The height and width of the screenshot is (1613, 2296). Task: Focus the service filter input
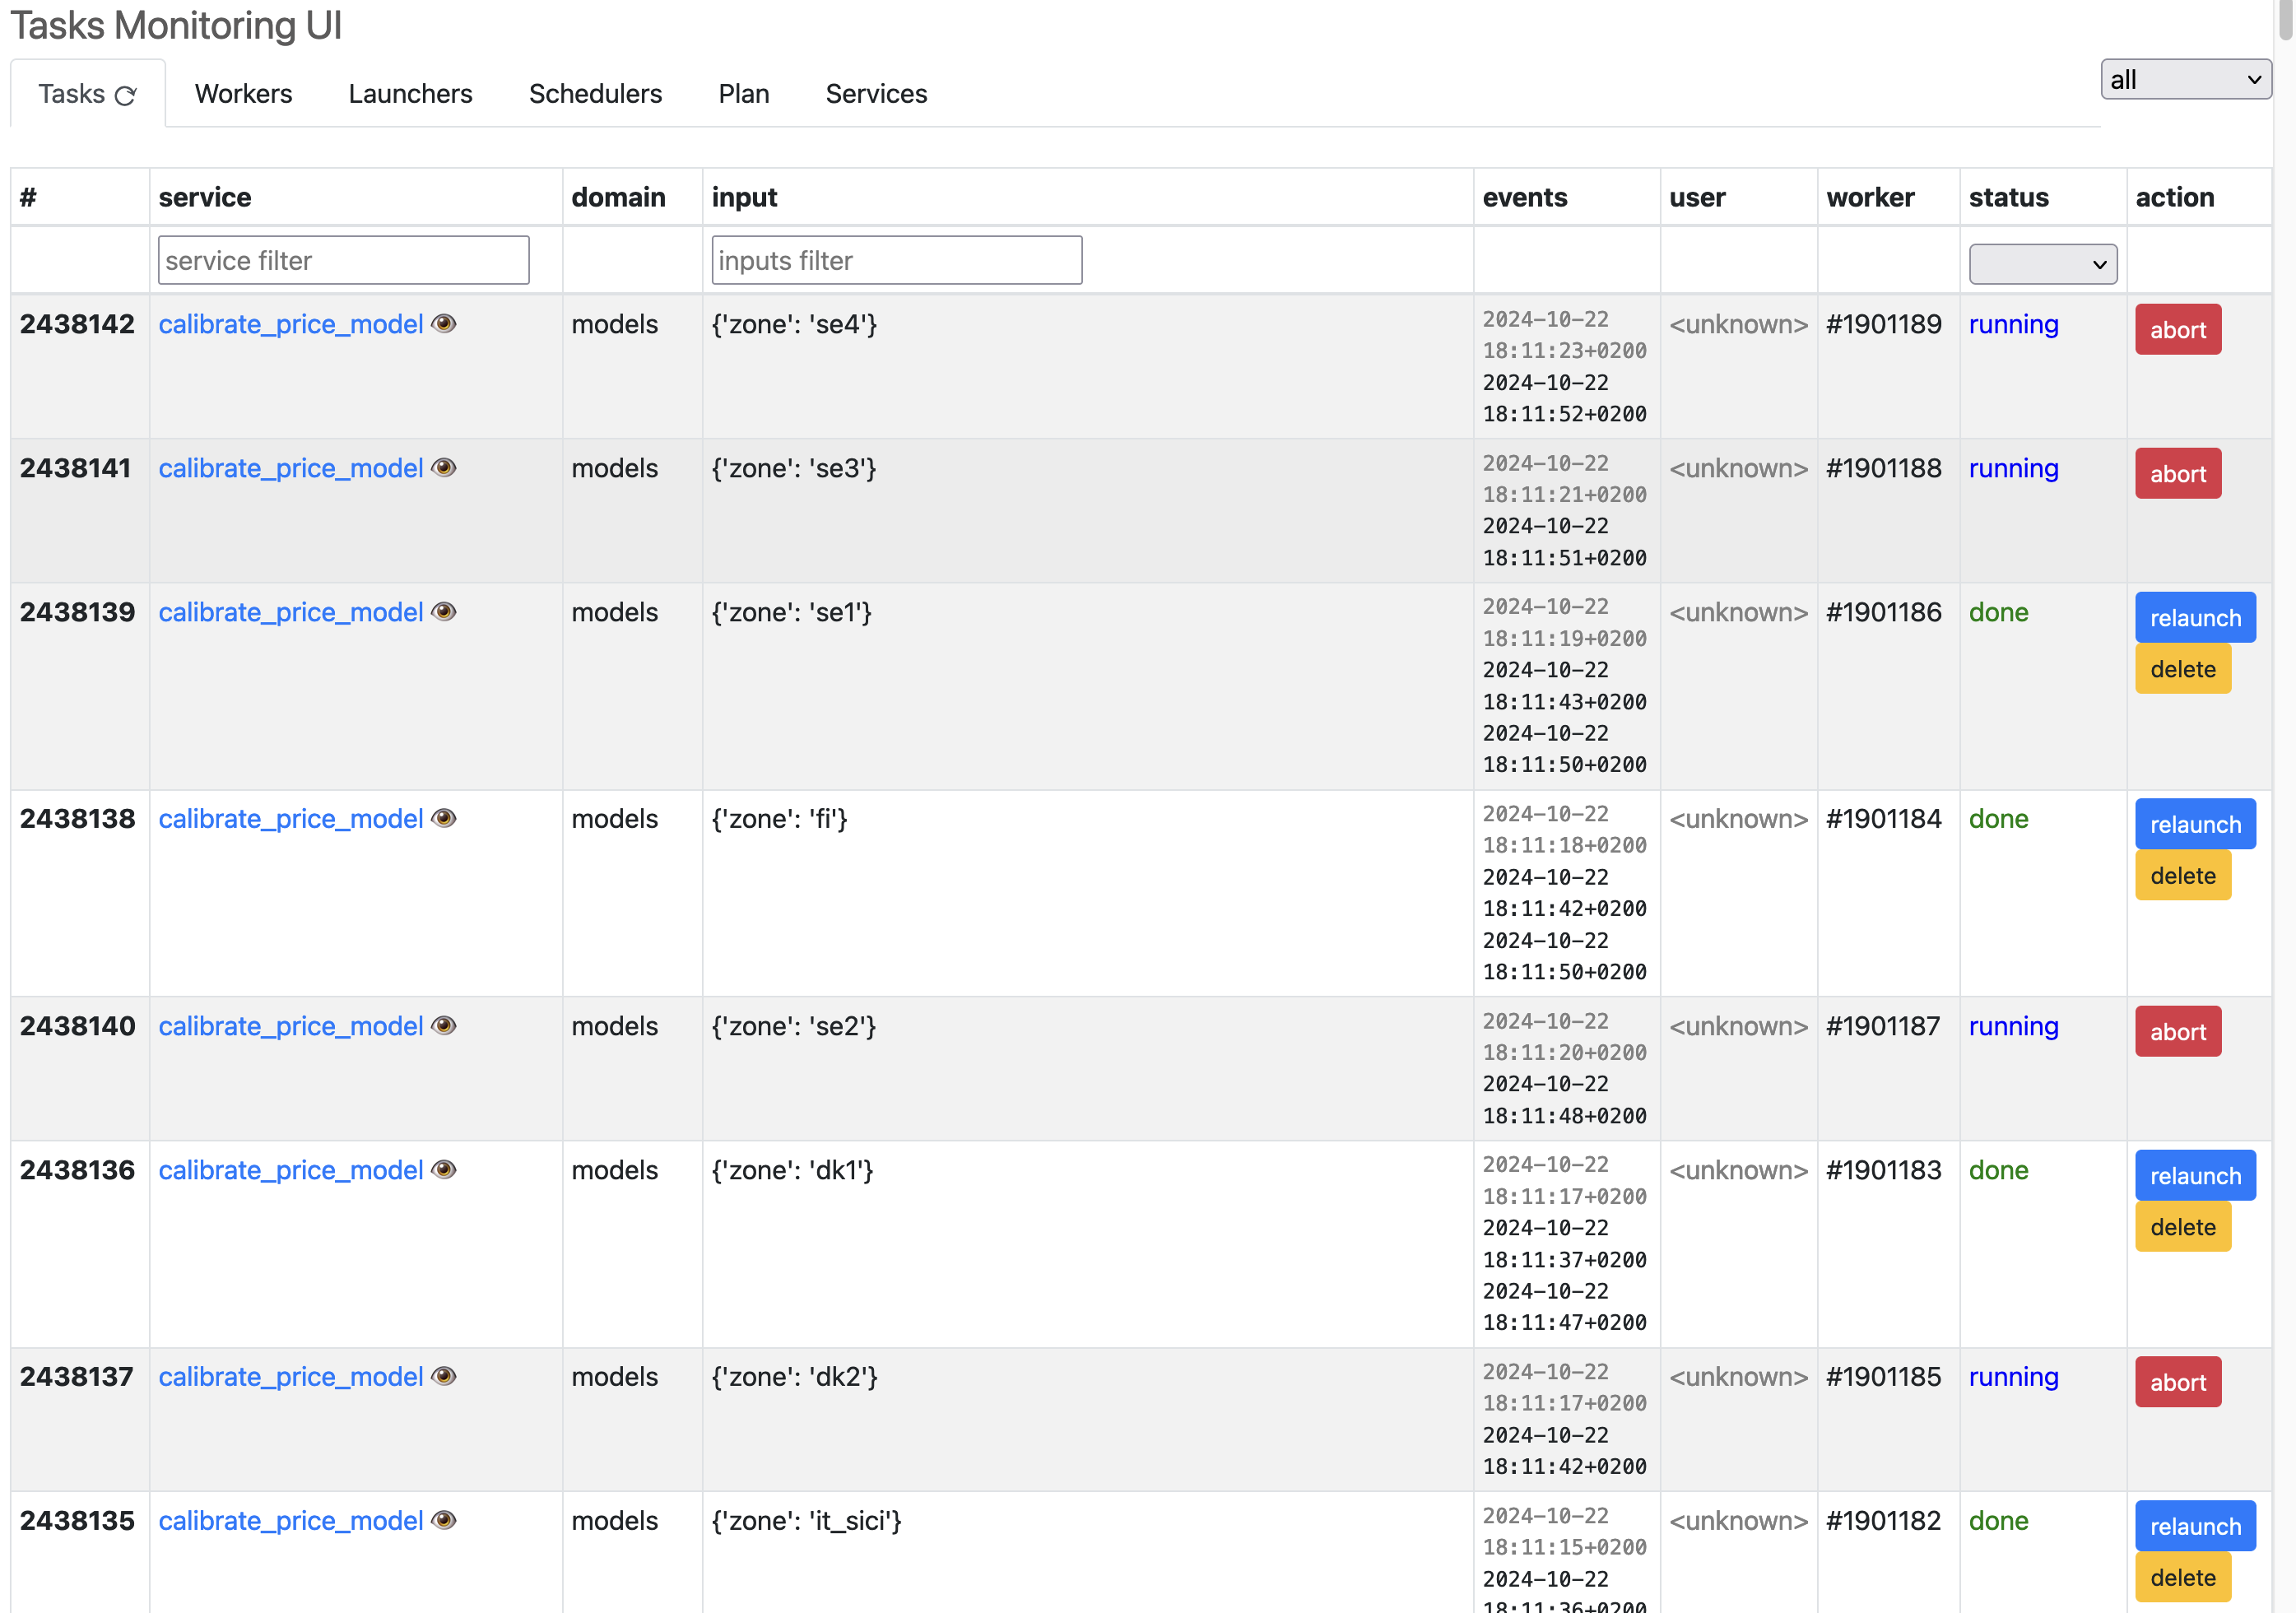(x=343, y=260)
